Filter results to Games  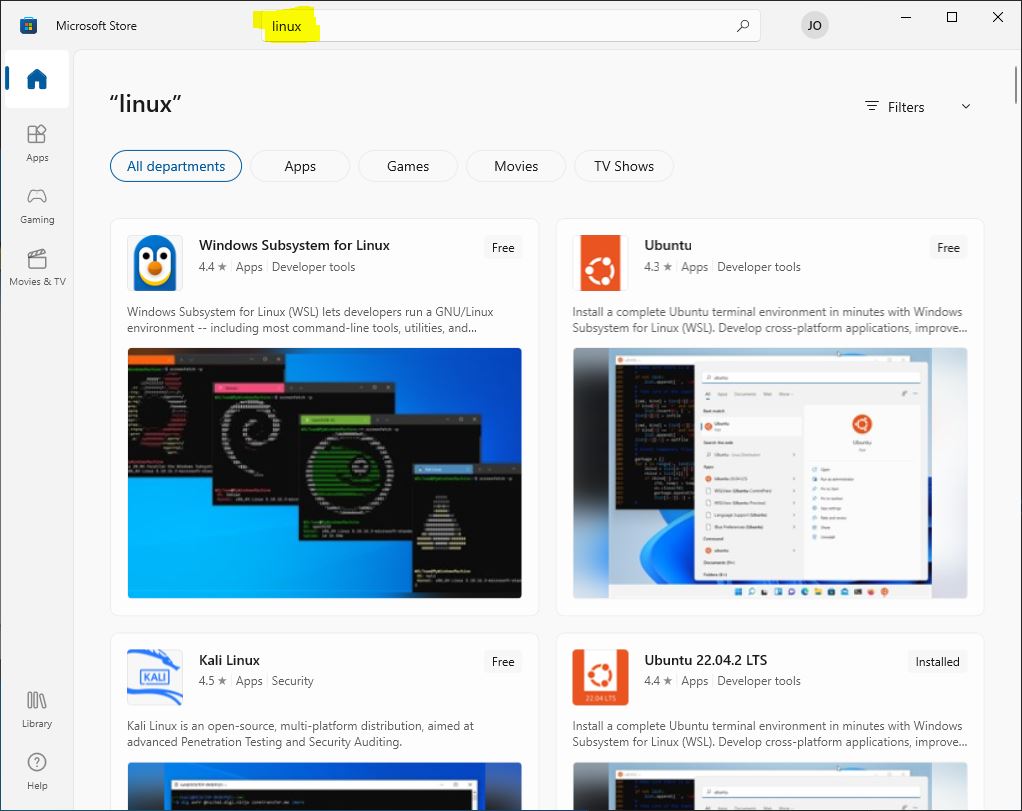point(408,166)
